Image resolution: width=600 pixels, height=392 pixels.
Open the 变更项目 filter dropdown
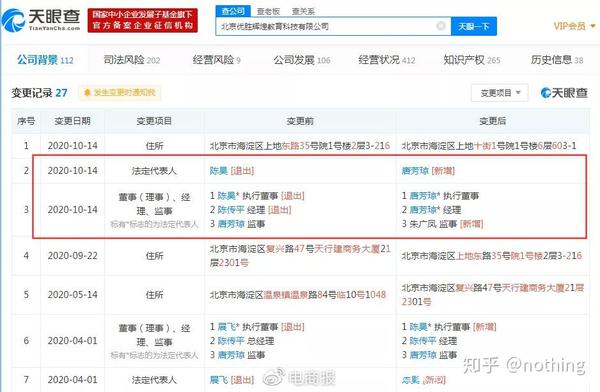coord(500,93)
